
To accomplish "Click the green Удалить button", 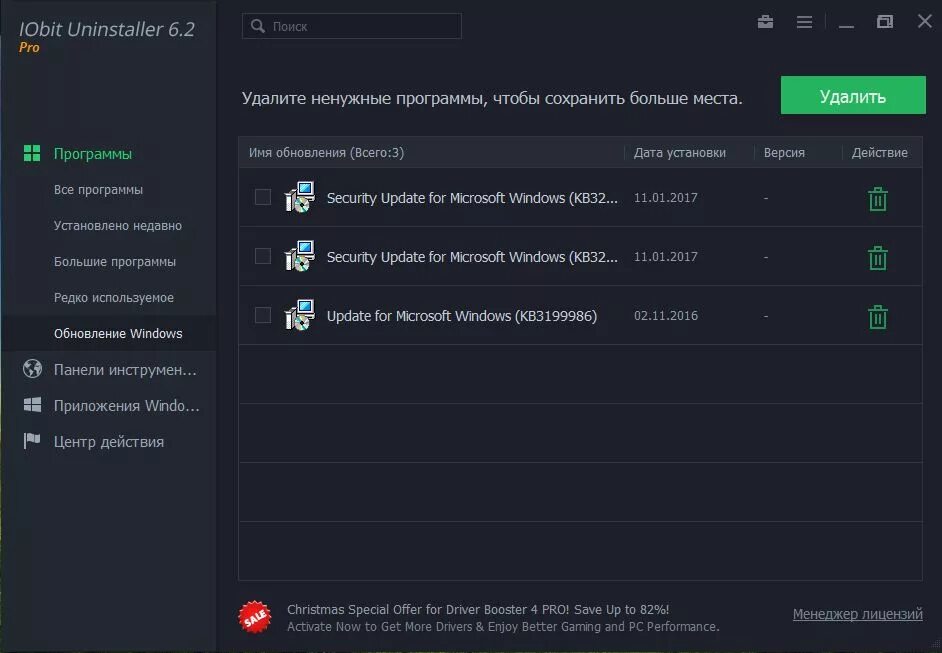I will tap(853, 95).
